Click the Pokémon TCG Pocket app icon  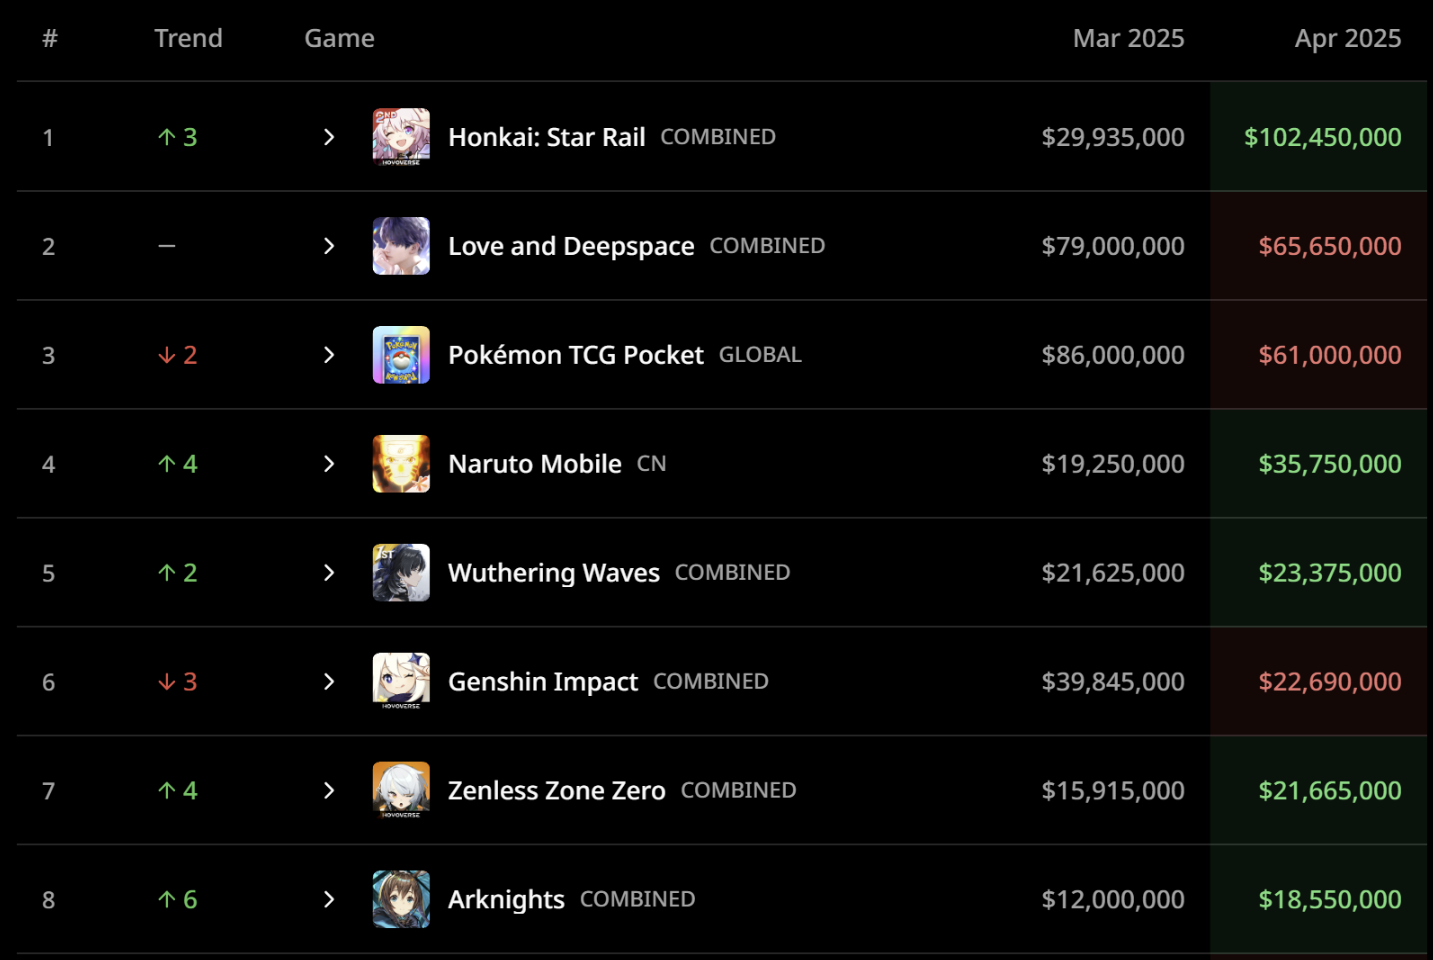click(x=401, y=355)
